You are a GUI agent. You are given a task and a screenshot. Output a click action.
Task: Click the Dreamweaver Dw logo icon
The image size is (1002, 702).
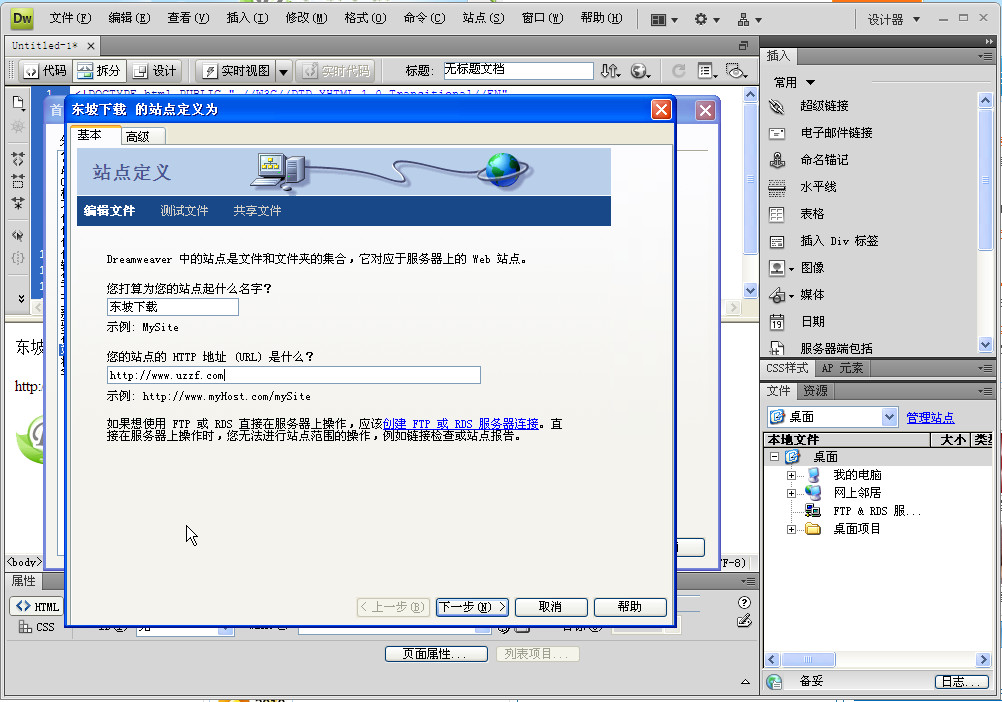(x=22, y=19)
